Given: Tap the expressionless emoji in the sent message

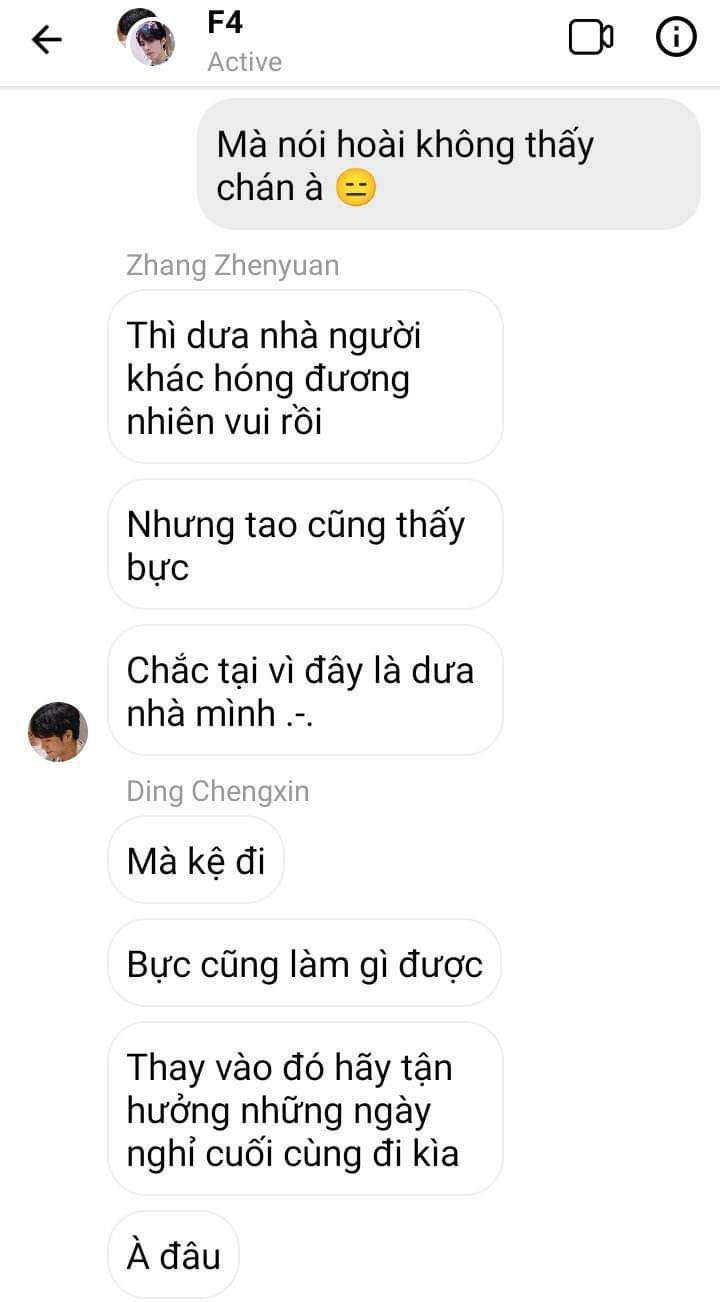Looking at the screenshot, I should coord(355,188).
